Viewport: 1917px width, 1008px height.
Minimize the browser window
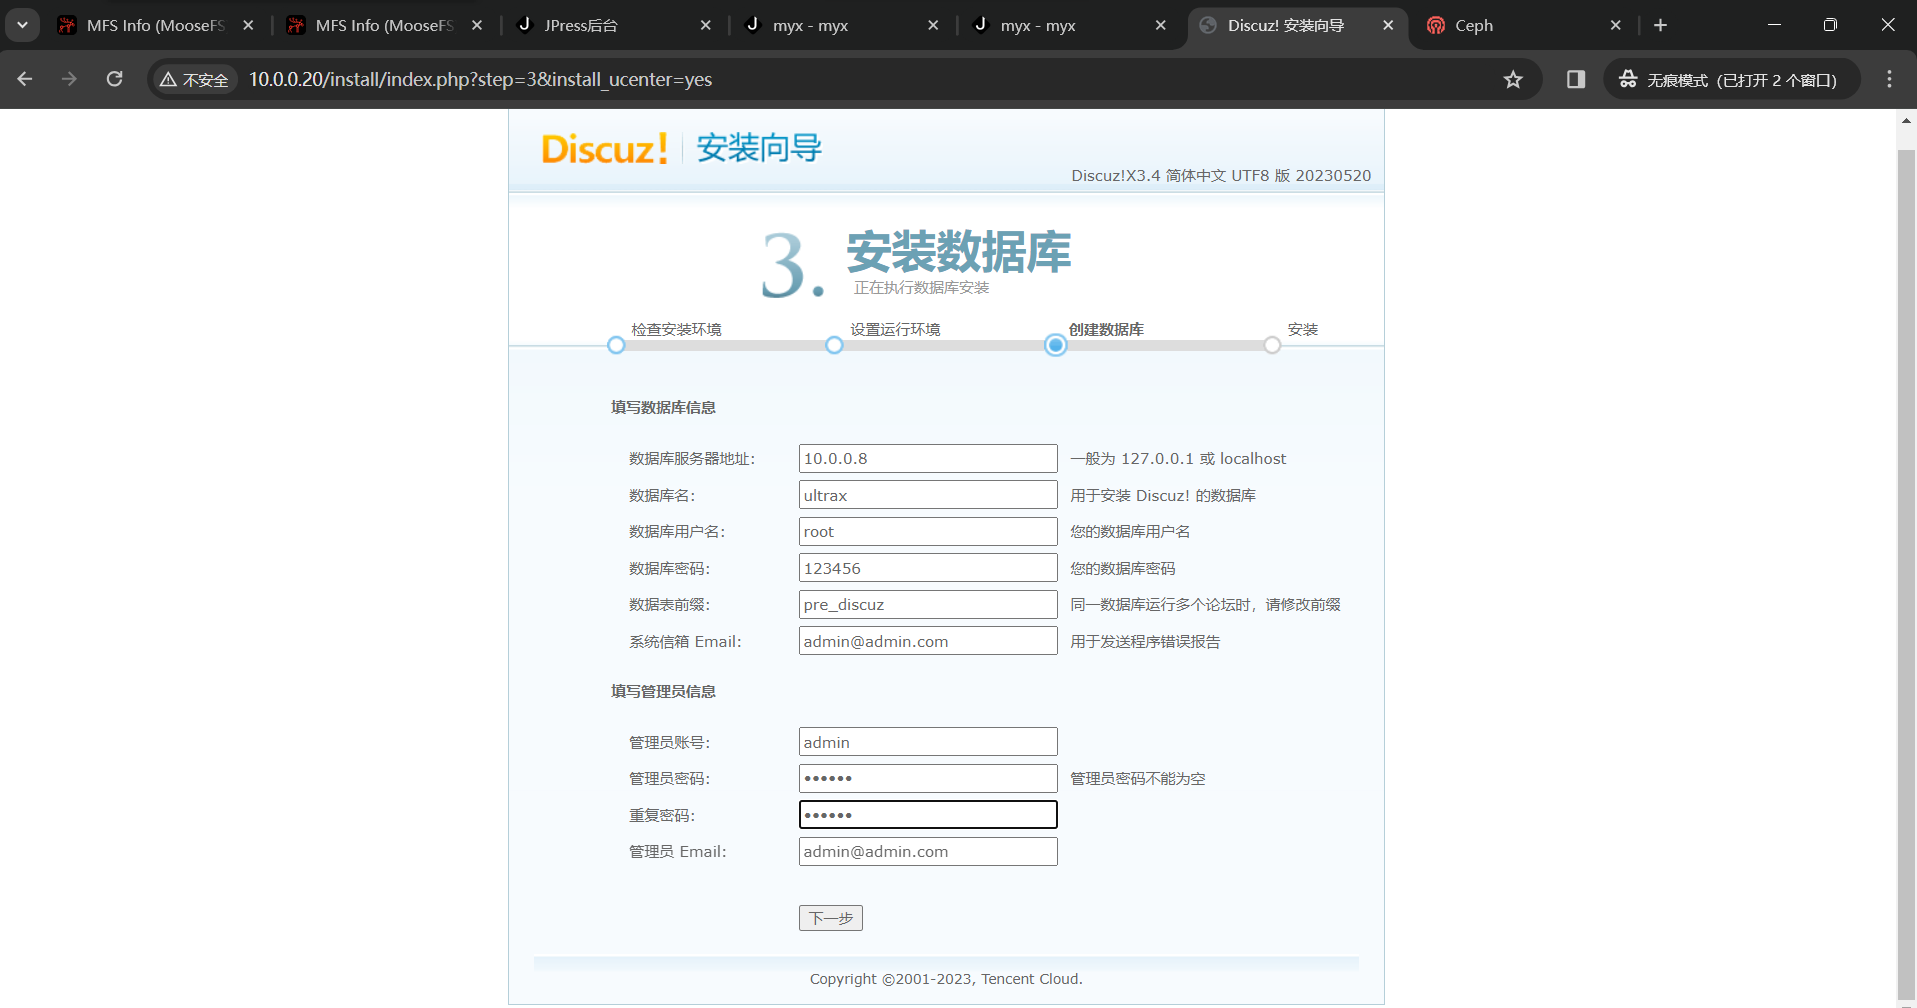pos(1774,25)
